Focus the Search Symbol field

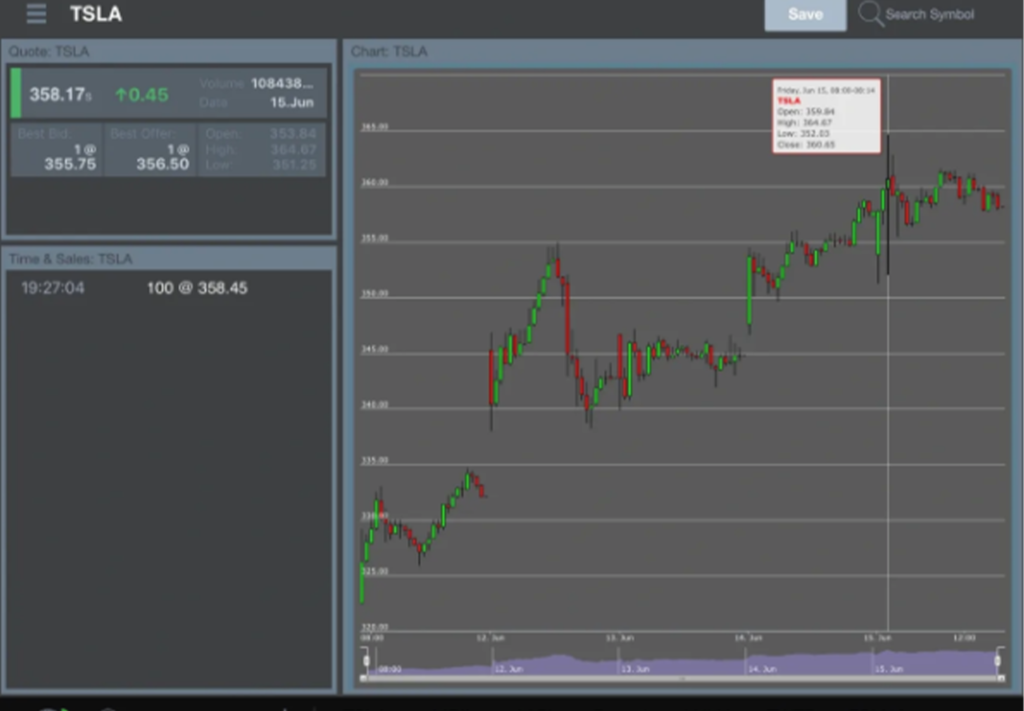pos(929,14)
